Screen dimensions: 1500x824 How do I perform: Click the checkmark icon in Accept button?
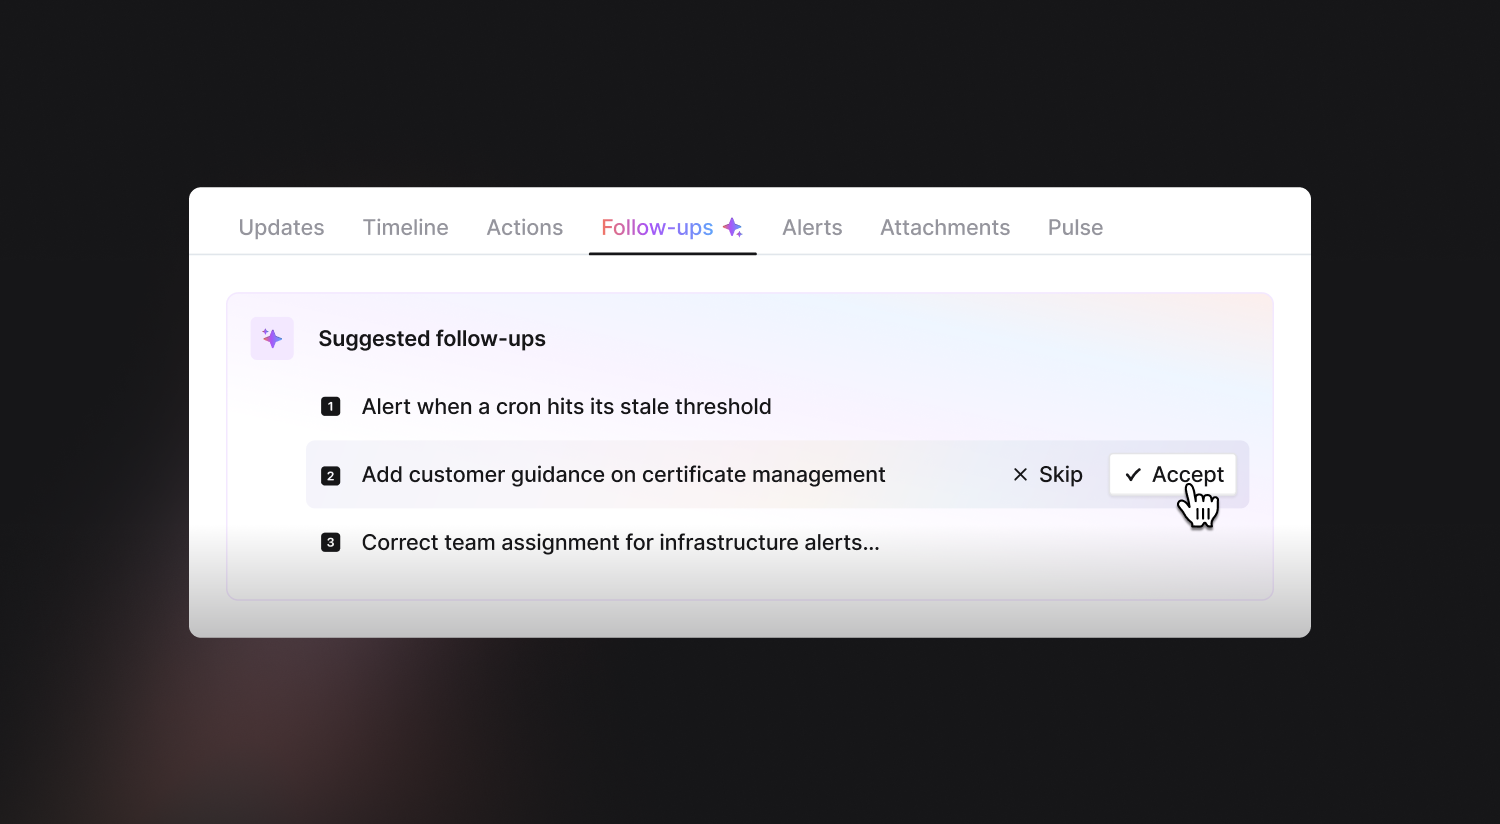pos(1133,475)
